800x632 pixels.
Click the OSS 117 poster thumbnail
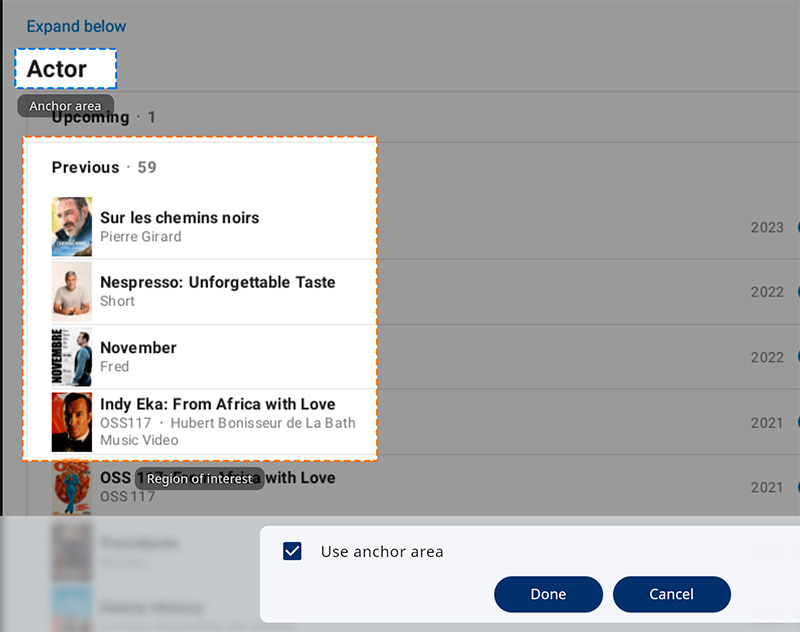tap(72, 488)
